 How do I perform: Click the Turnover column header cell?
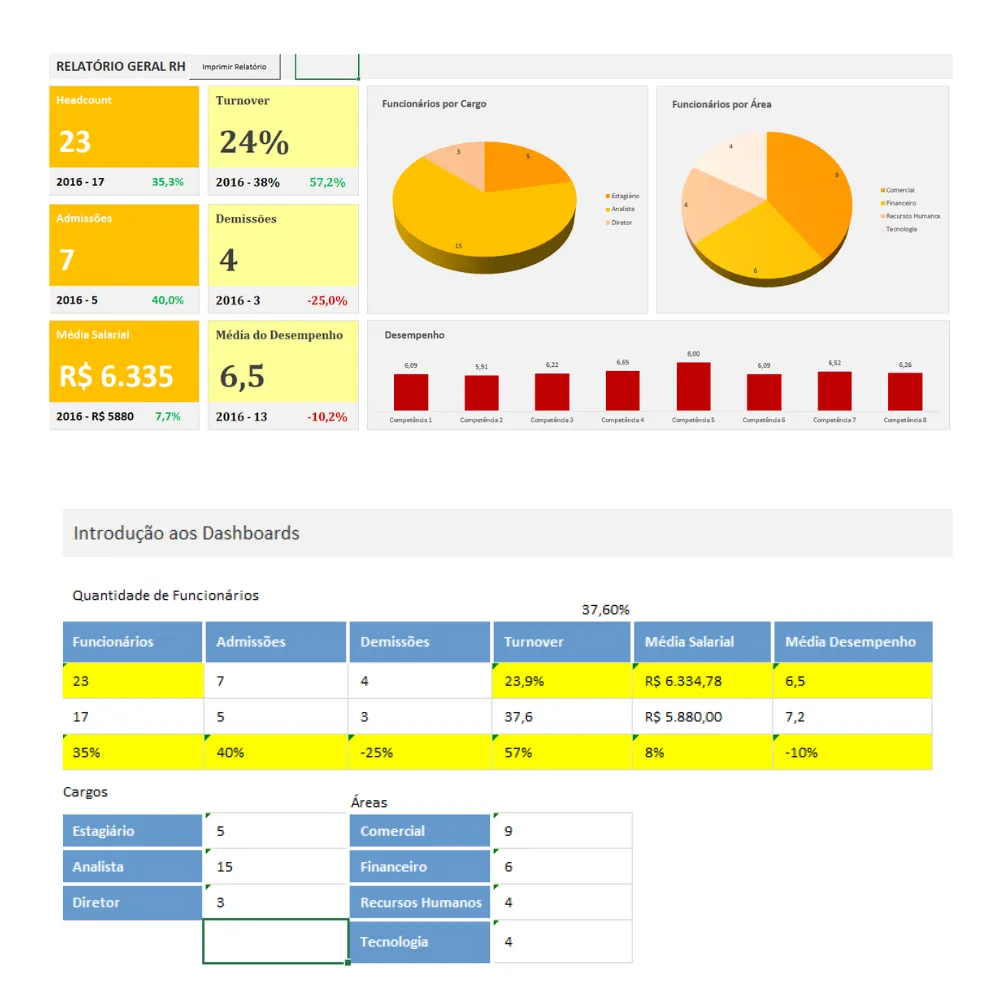[561, 642]
